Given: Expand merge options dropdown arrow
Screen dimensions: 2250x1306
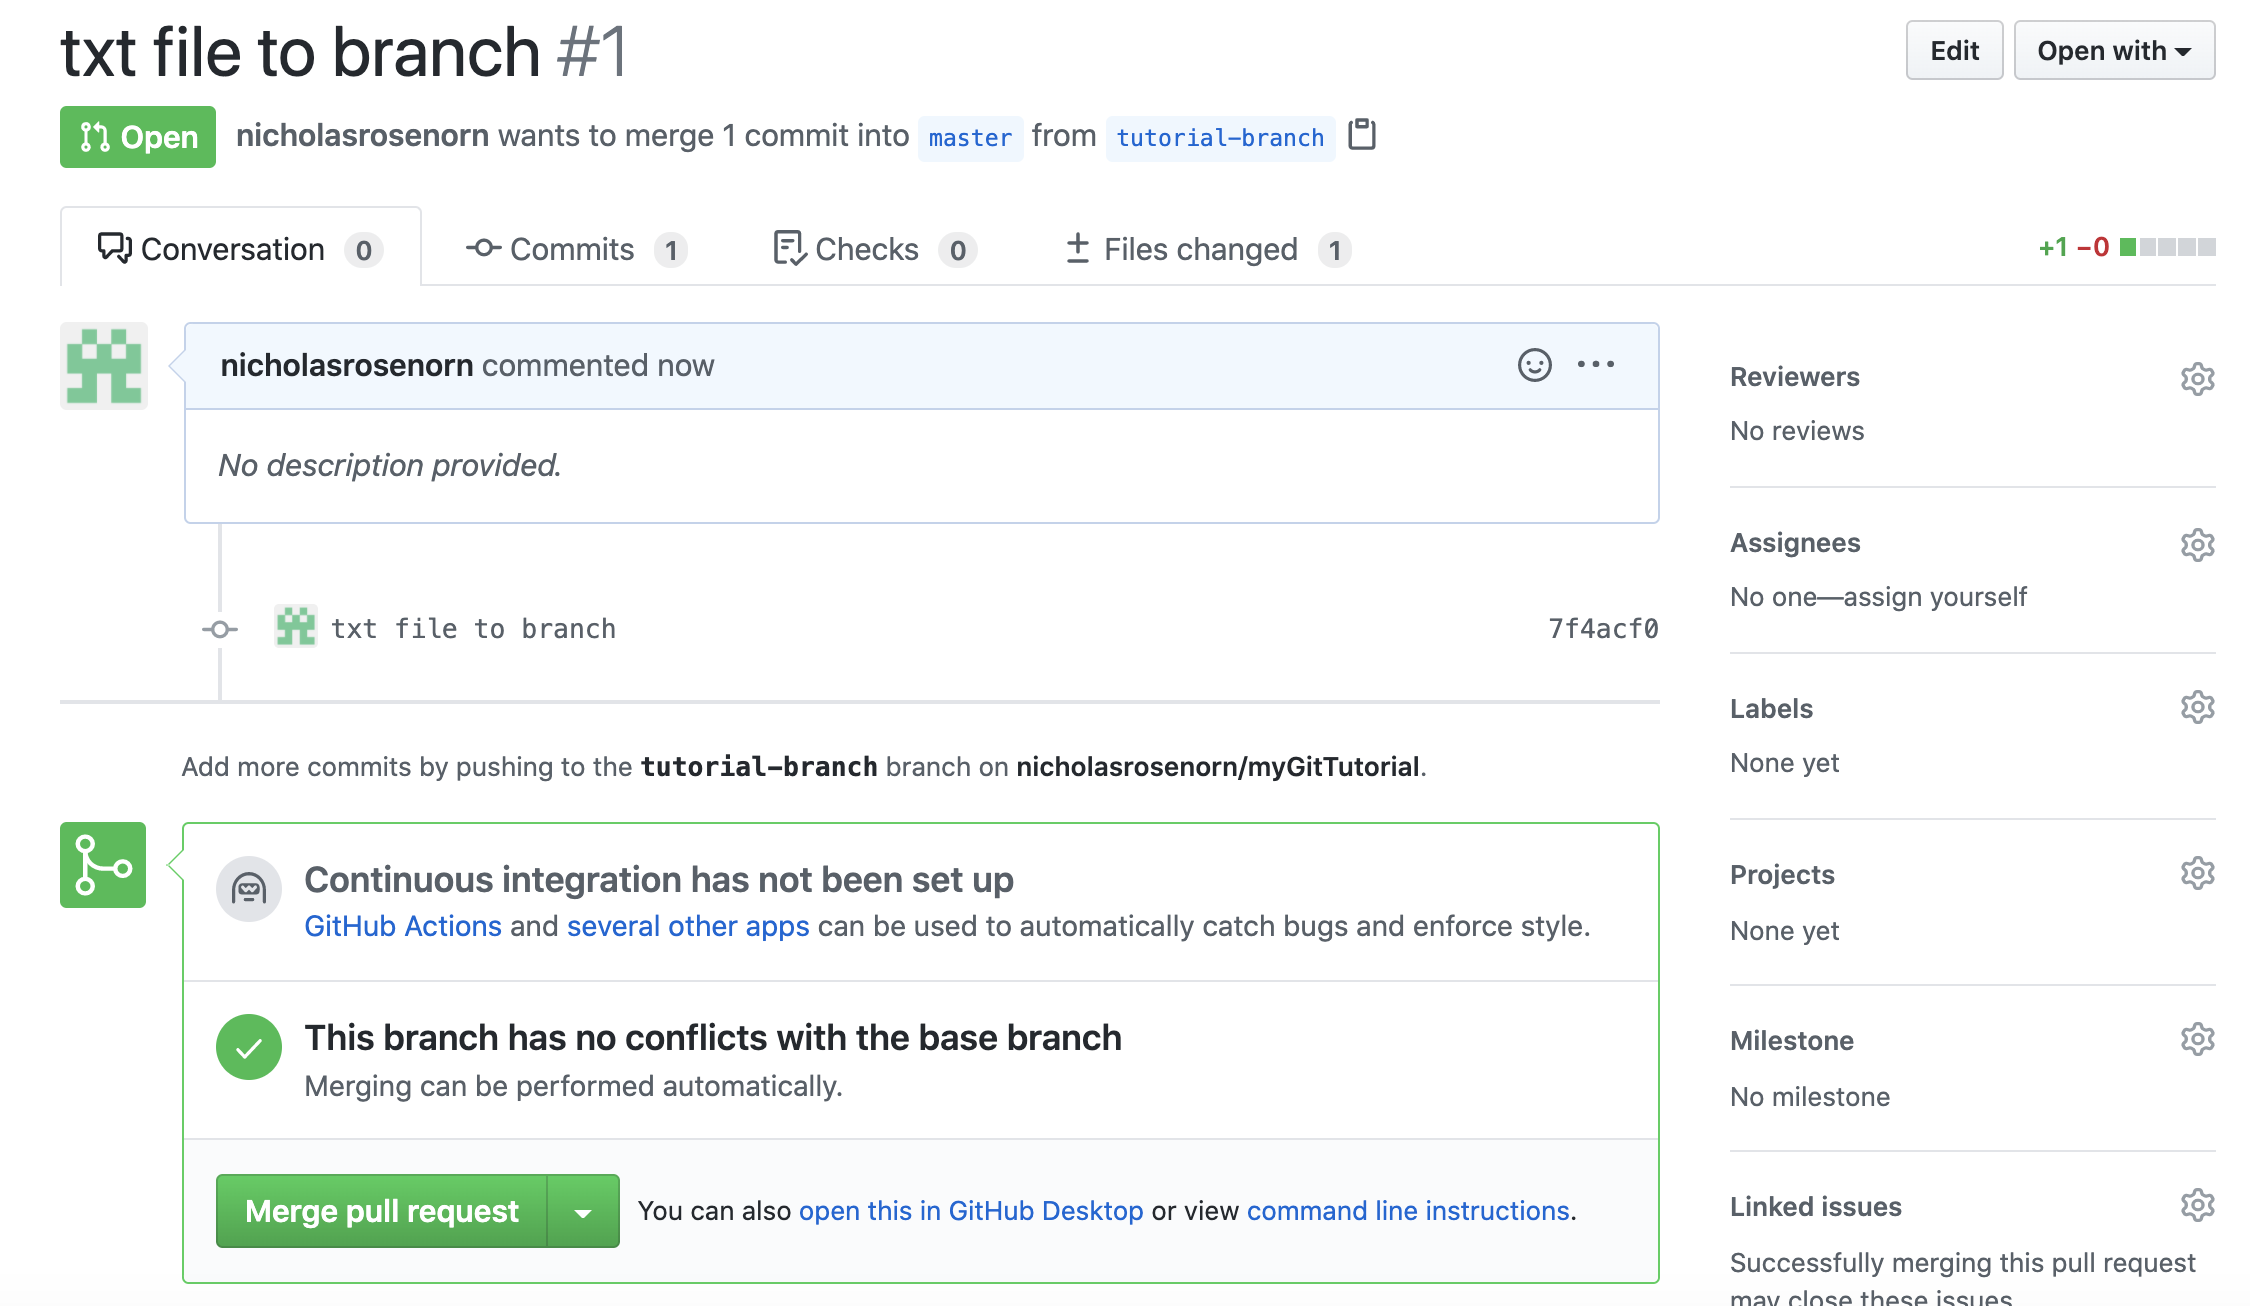Looking at the screenshot, I should tap(583, 1212).
